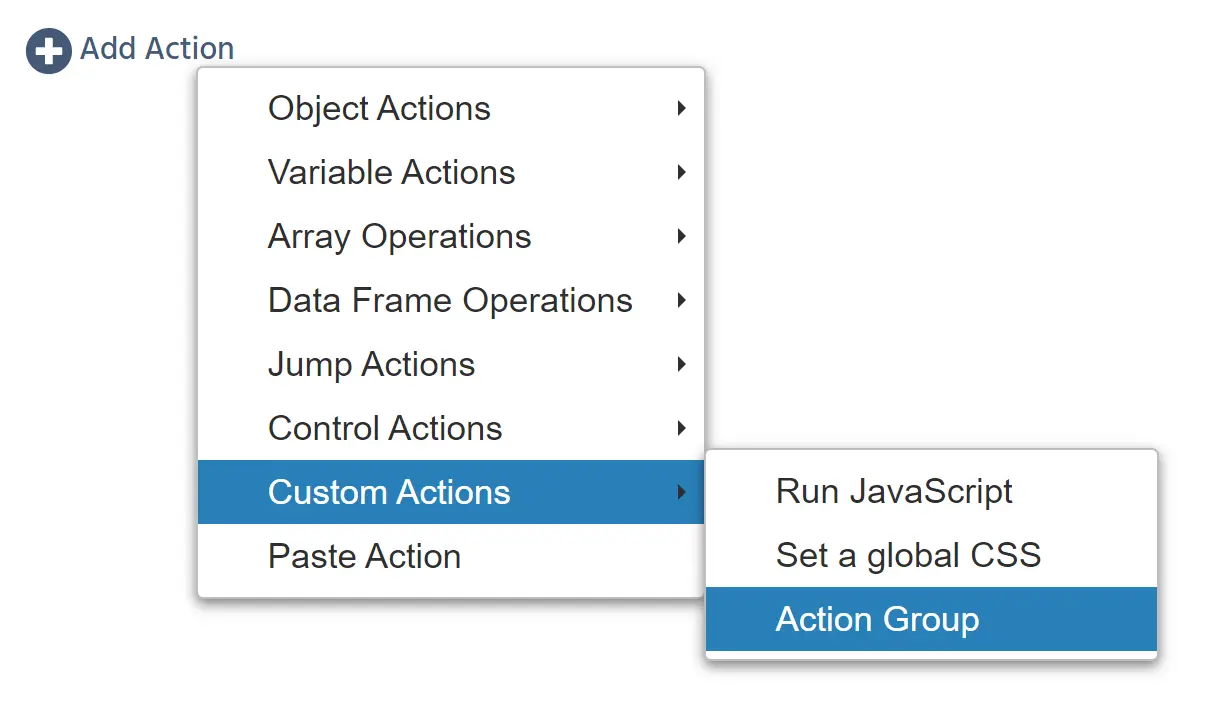Viewport: 1222px width, 712px height.
Task: Choose Set a global CSS
Action: tap(908, 555)
